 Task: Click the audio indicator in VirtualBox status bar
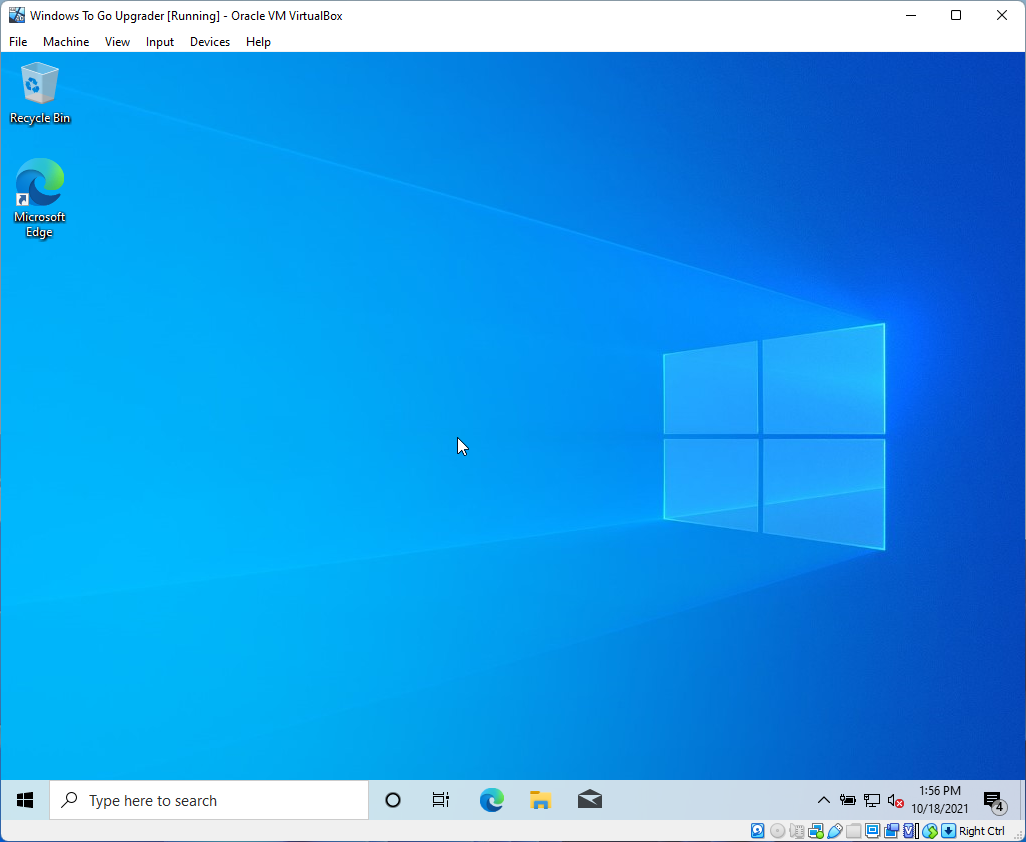tap(797, 831)
